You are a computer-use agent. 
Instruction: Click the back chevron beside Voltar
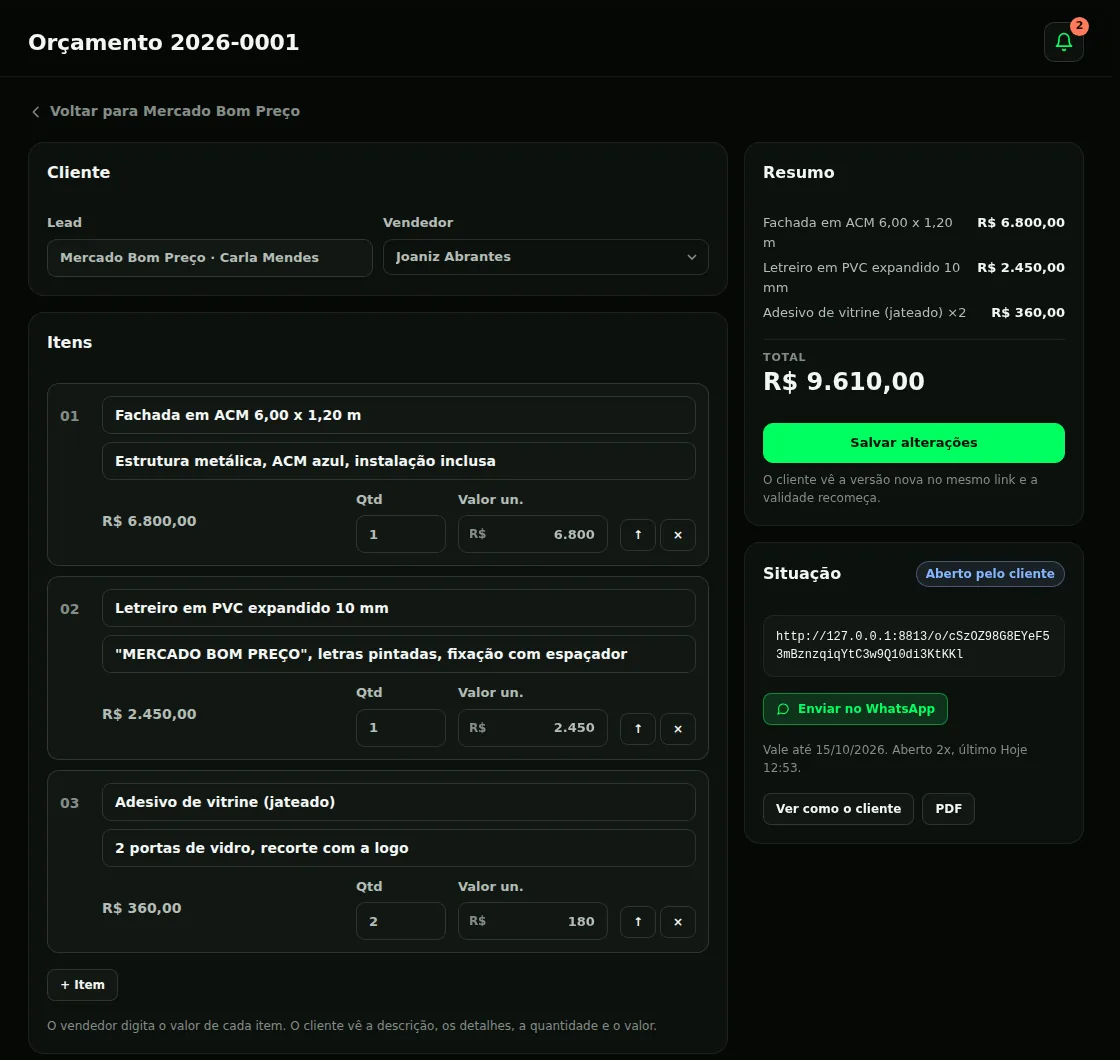point(36,111)
